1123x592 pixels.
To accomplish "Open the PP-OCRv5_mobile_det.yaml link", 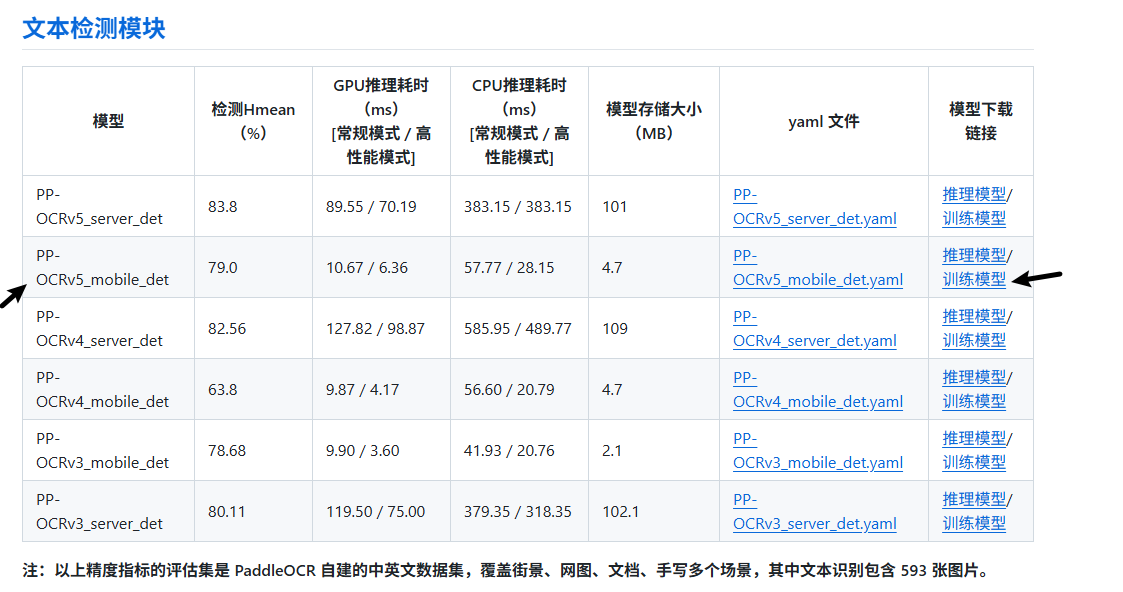I will (x=817, y=280).
